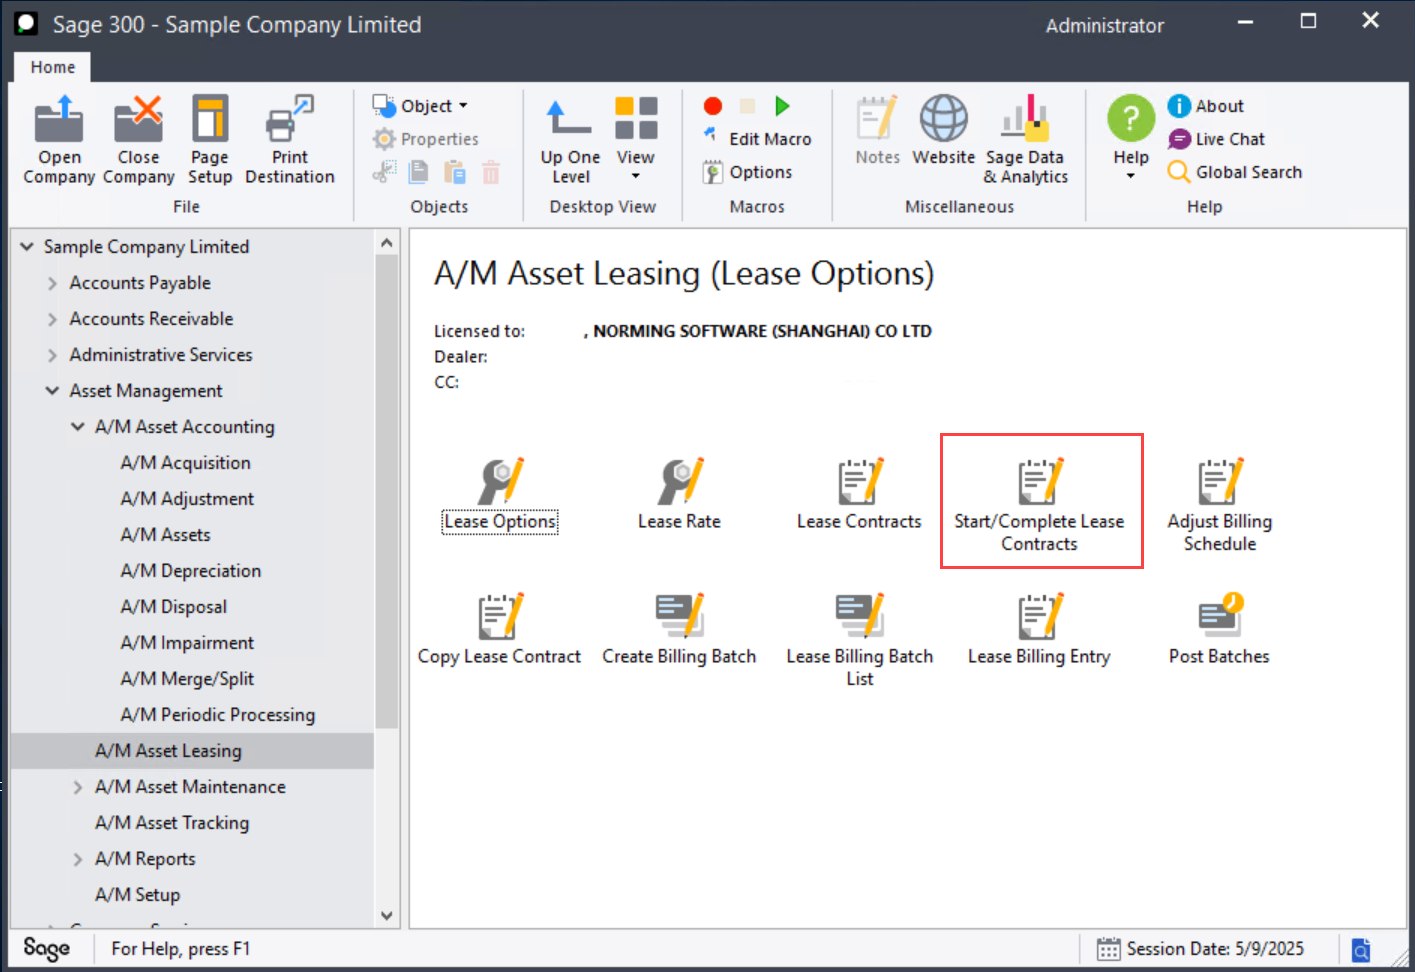Viewport: 1415px width, 972px height.
Task: Open the Object dropdown
Action: 420,106
